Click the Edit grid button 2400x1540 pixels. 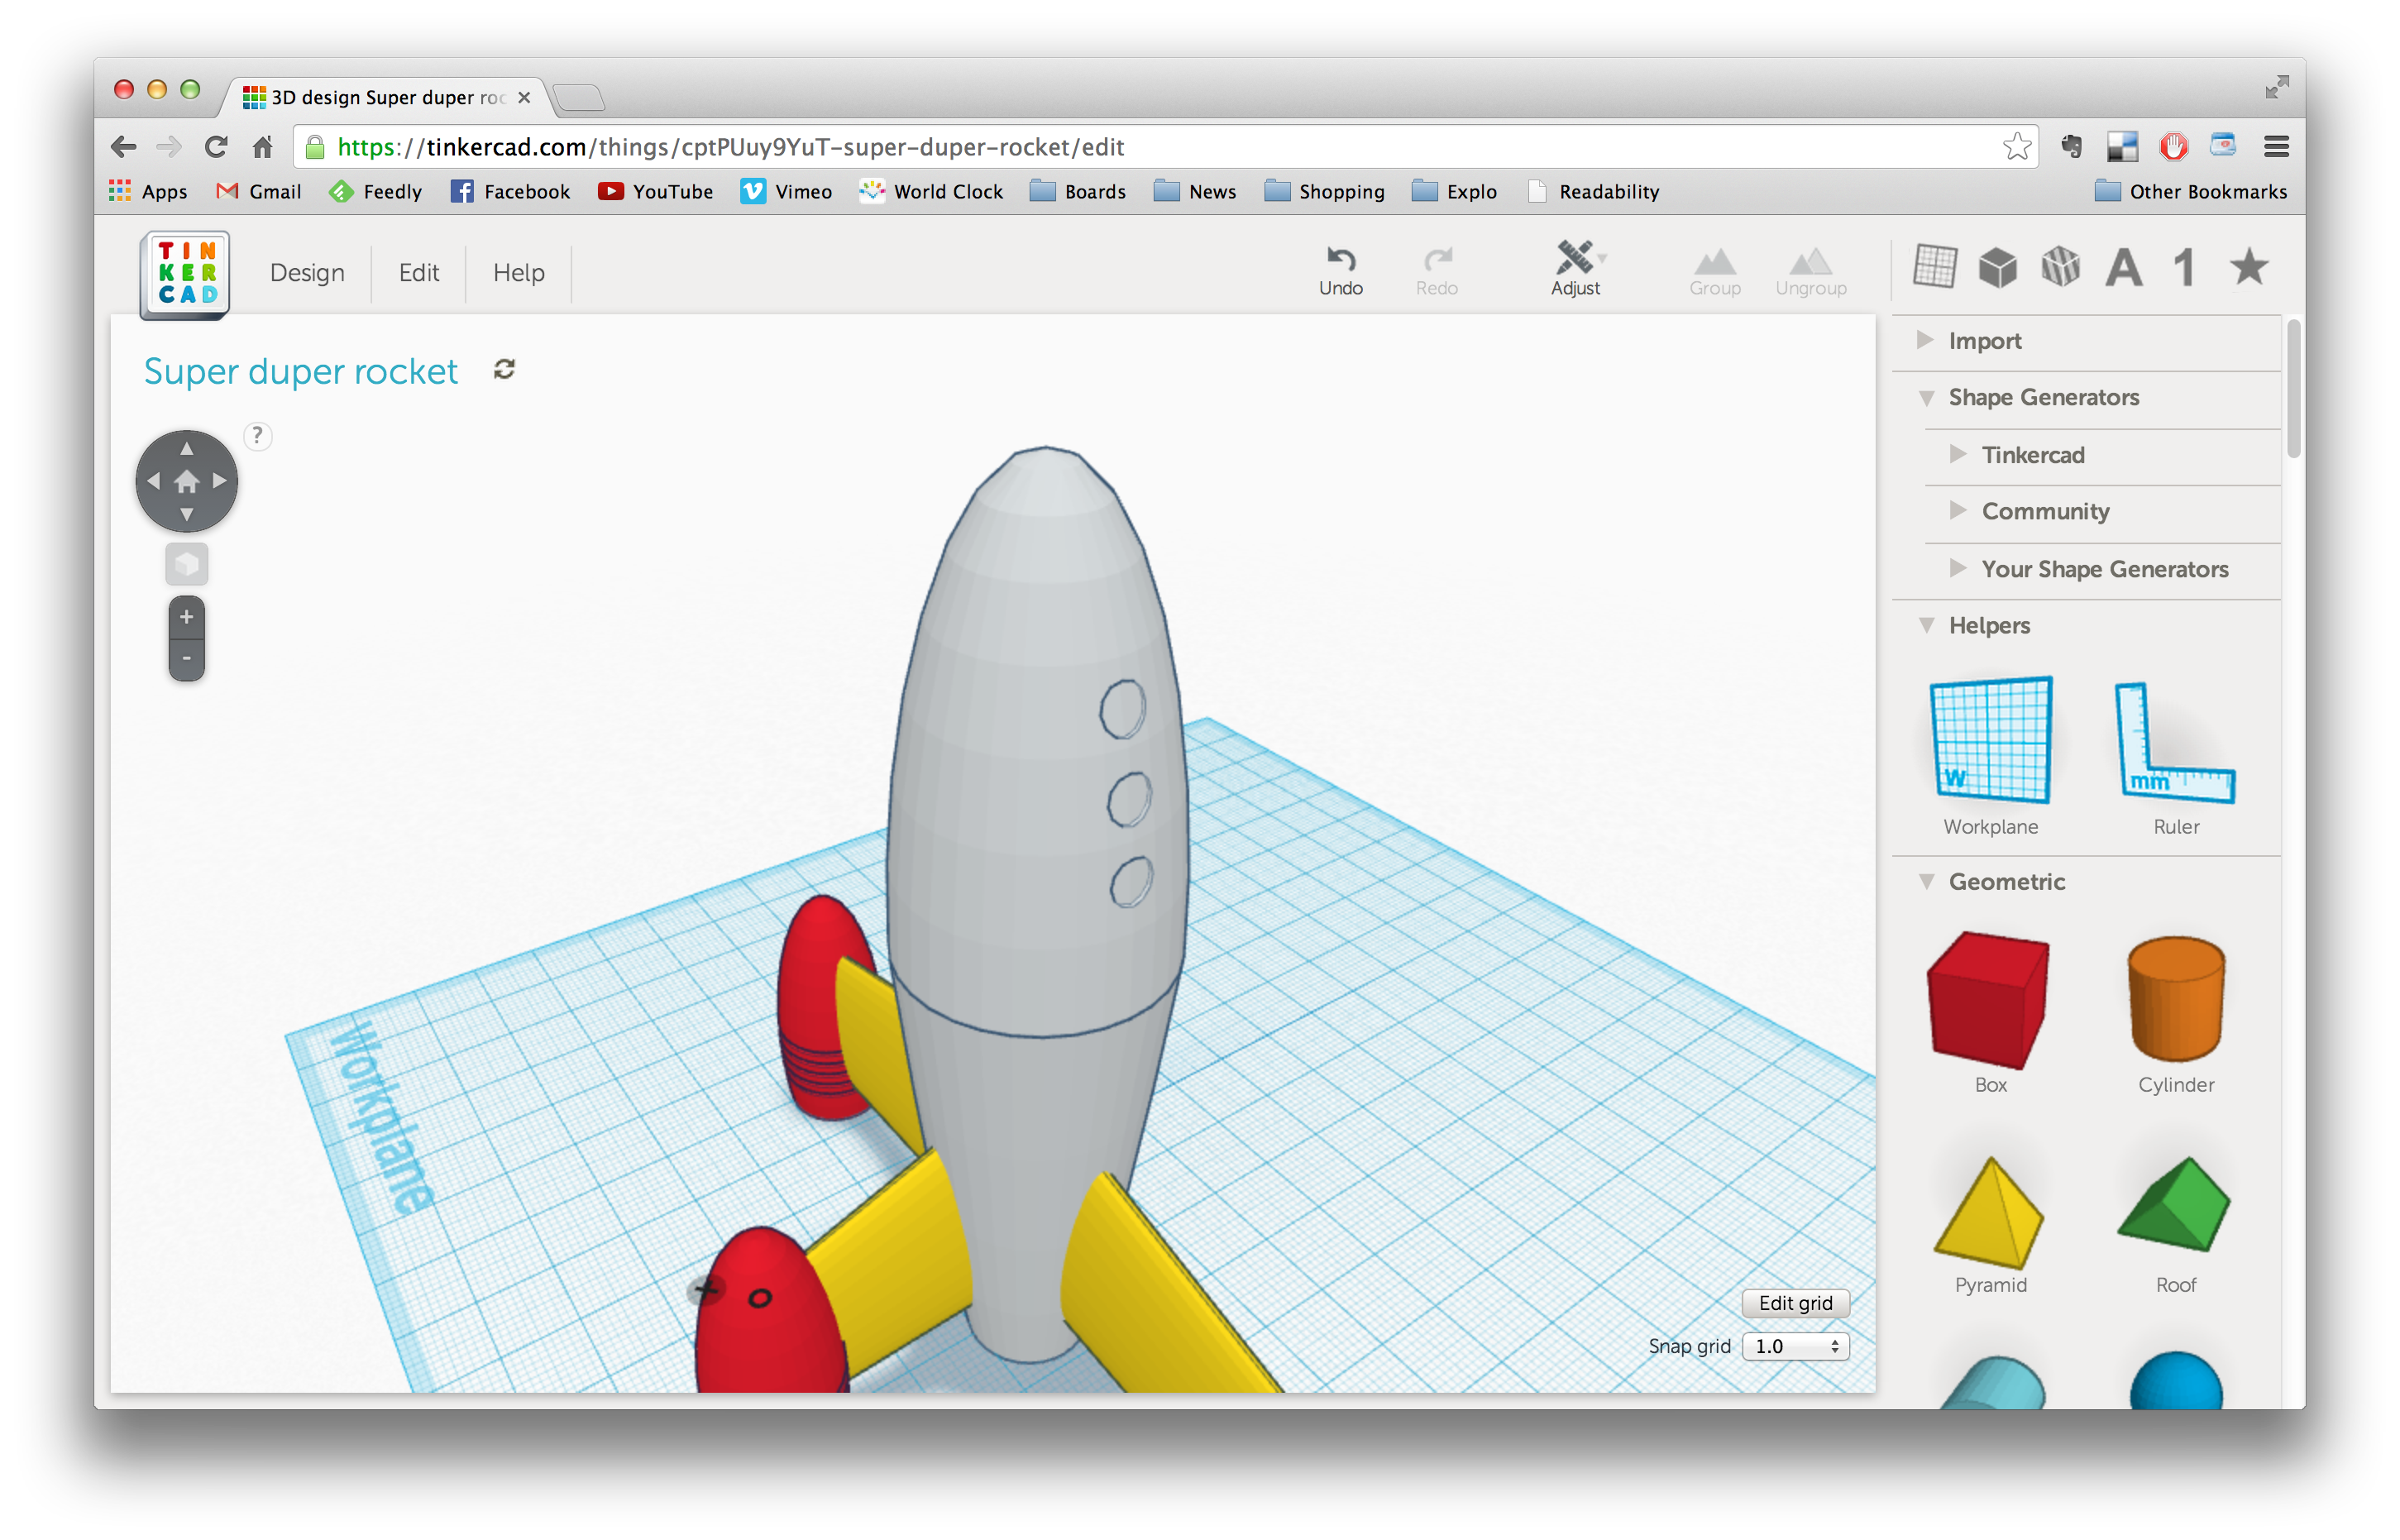(1795, 1303)
